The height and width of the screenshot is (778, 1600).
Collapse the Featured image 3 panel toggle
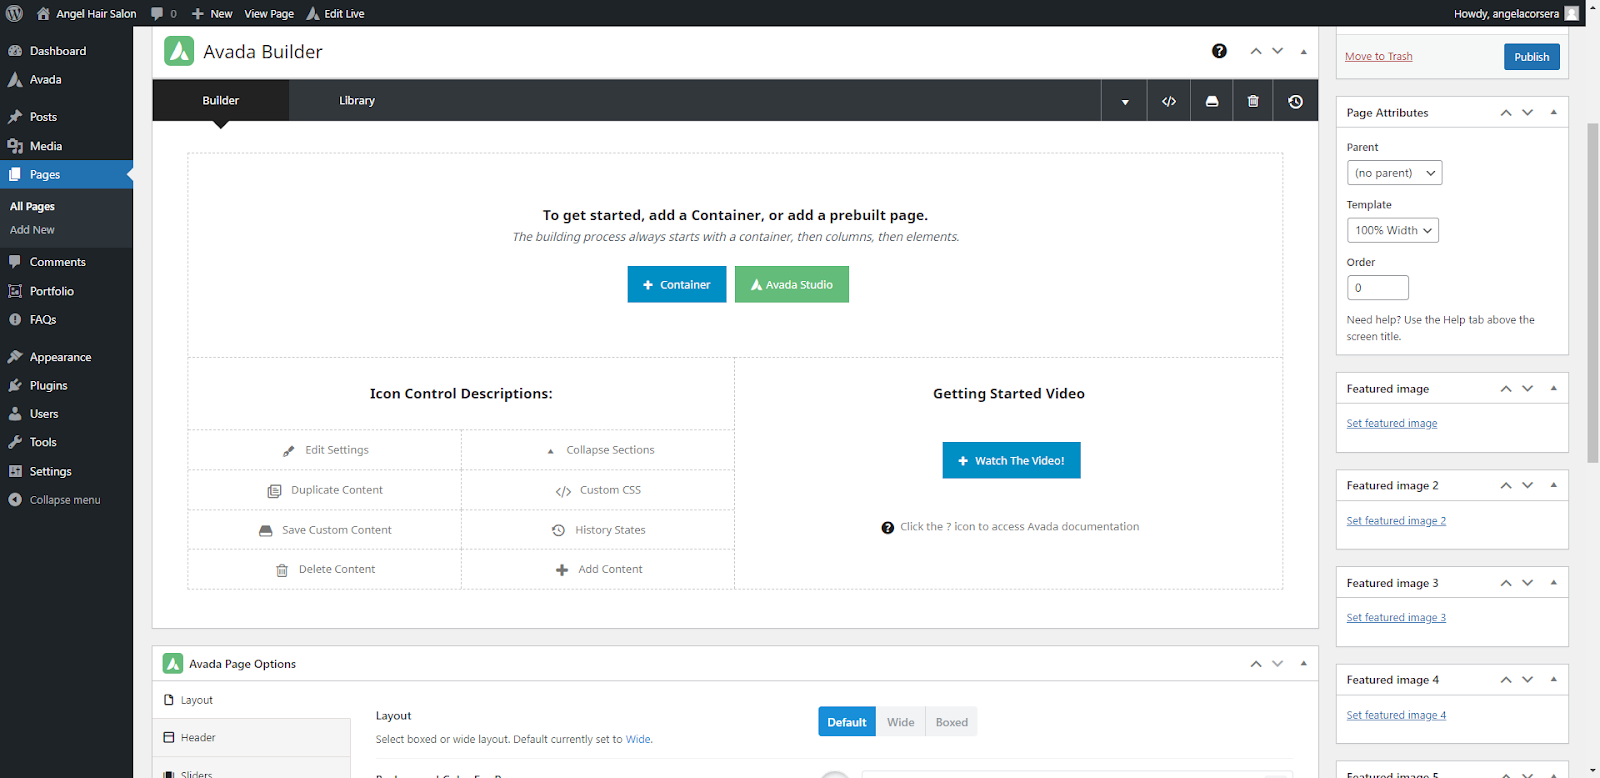point(1554,583)
